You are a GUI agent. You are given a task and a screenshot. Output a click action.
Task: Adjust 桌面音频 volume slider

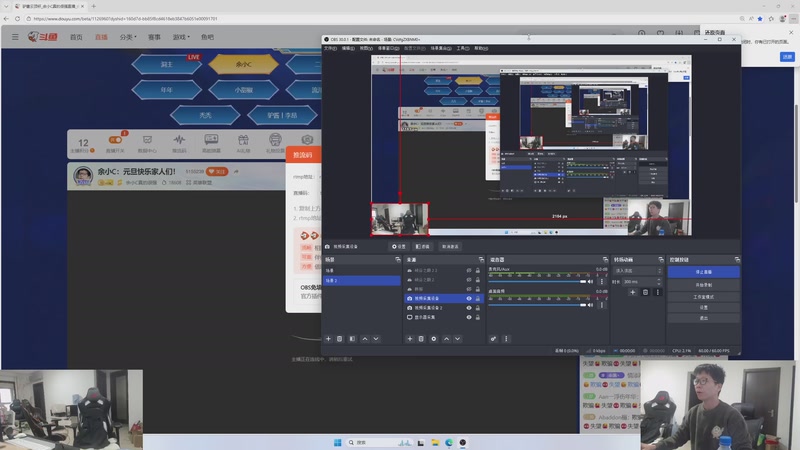(x=537, y=305)
